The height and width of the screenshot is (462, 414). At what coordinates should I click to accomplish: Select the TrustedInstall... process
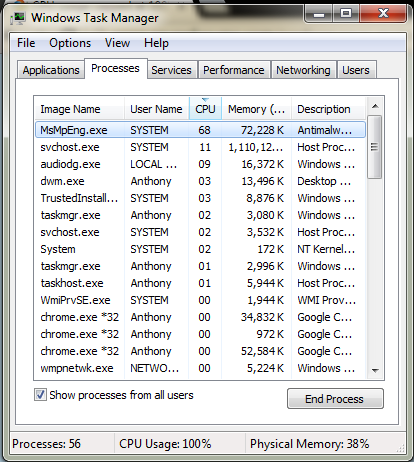click(200, 198)
